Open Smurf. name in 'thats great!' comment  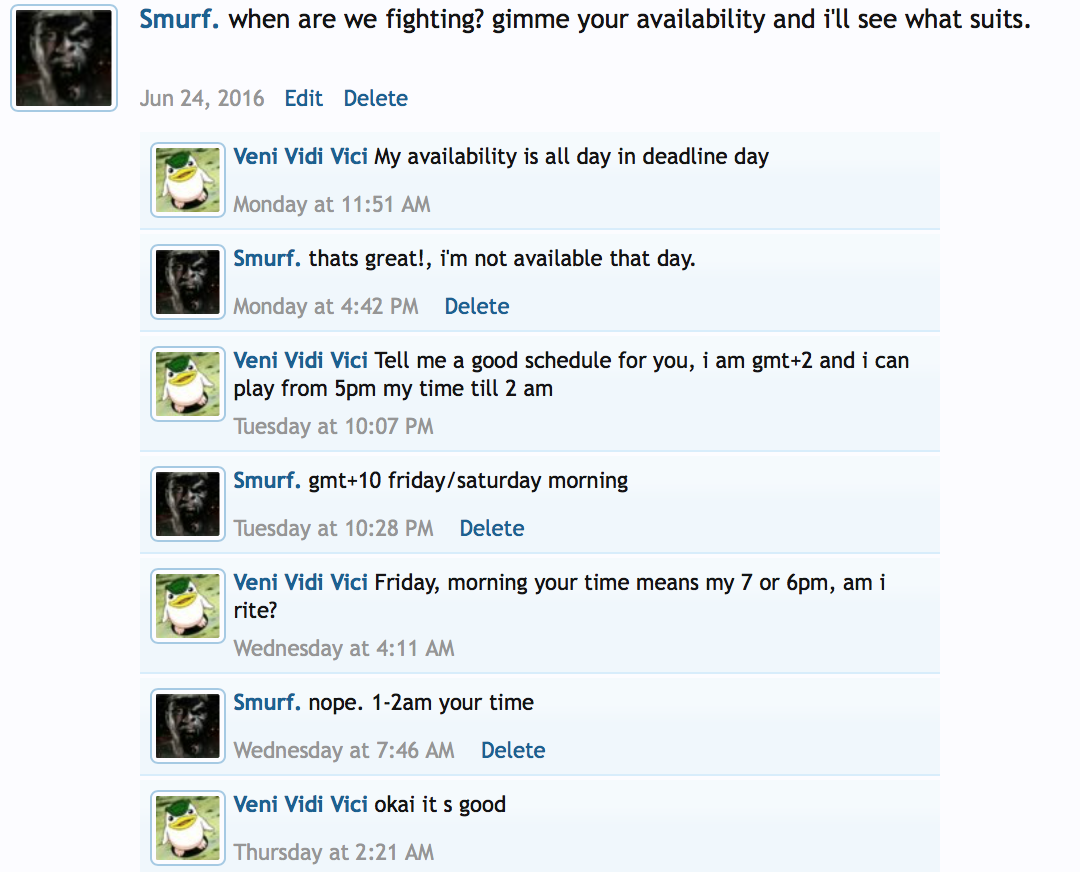(267, 258)
